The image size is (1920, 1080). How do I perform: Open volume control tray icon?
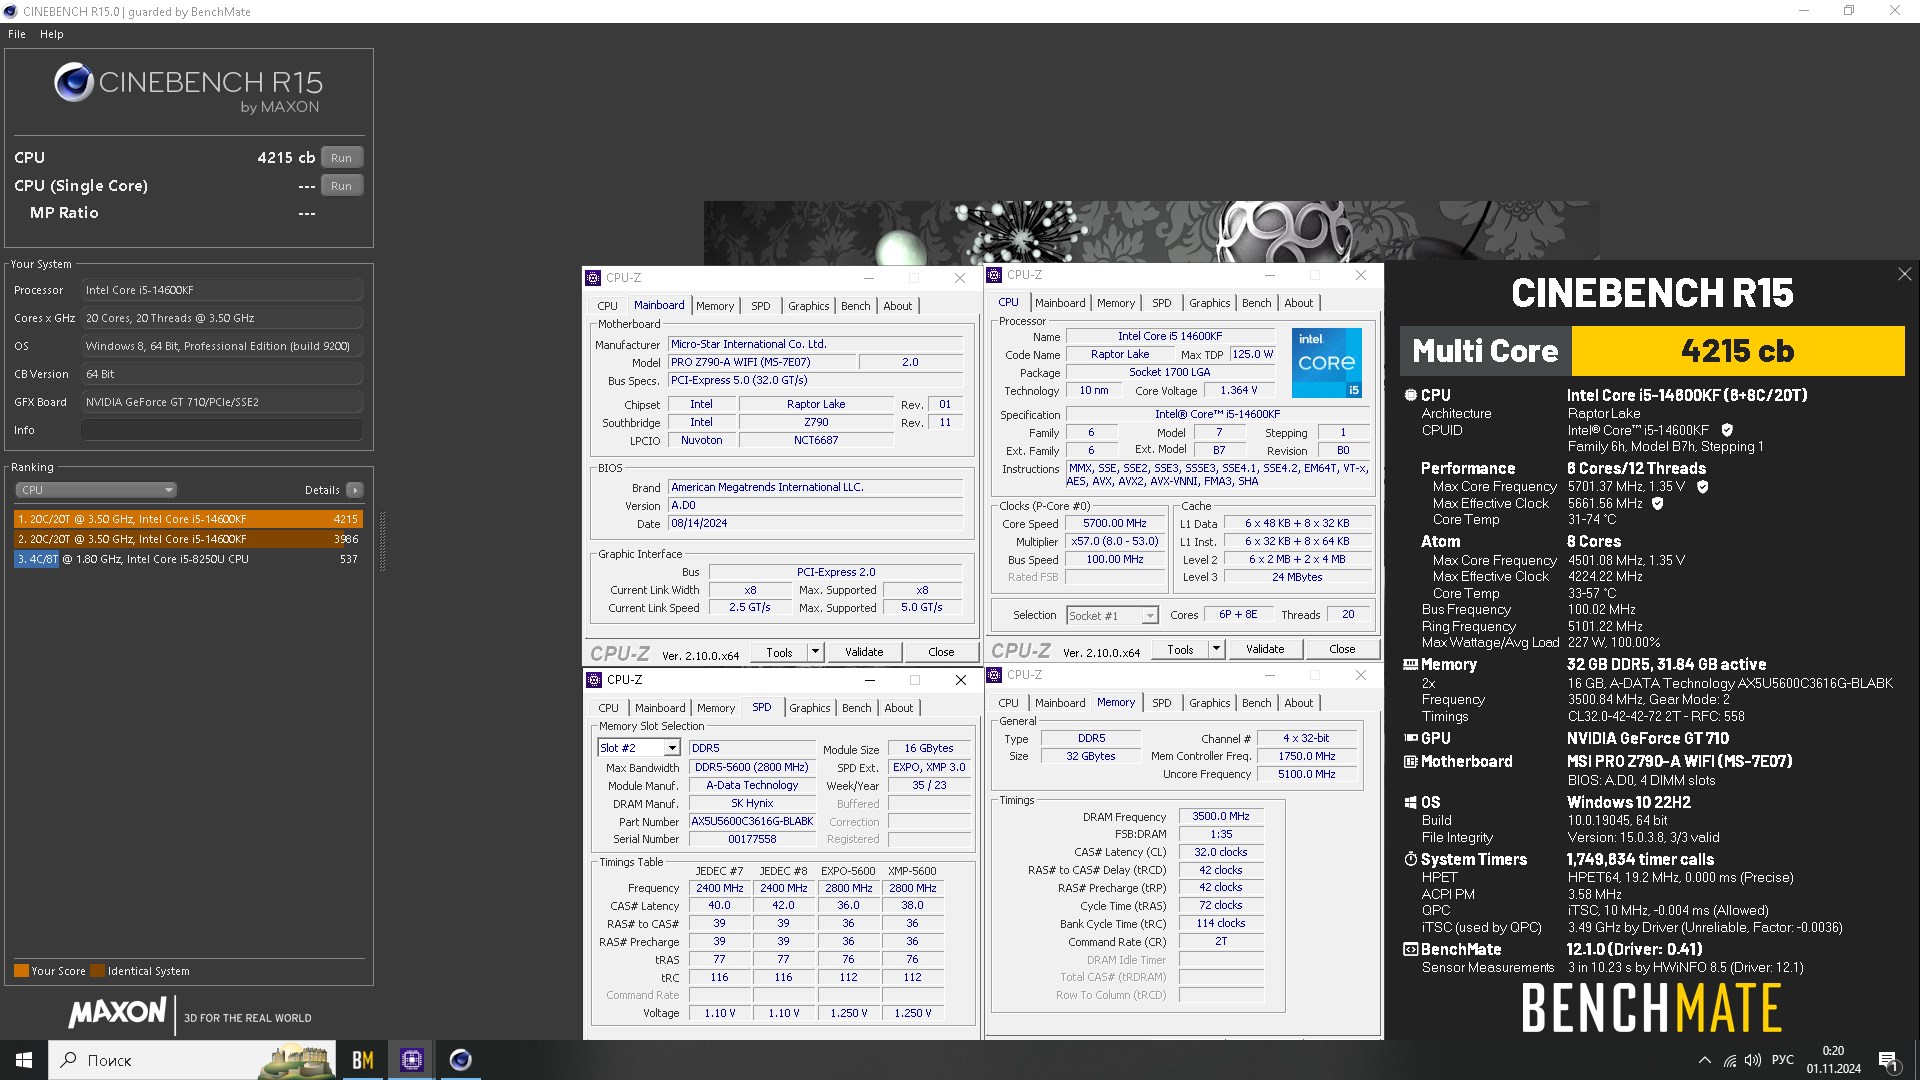[x=1753, y=1060]
